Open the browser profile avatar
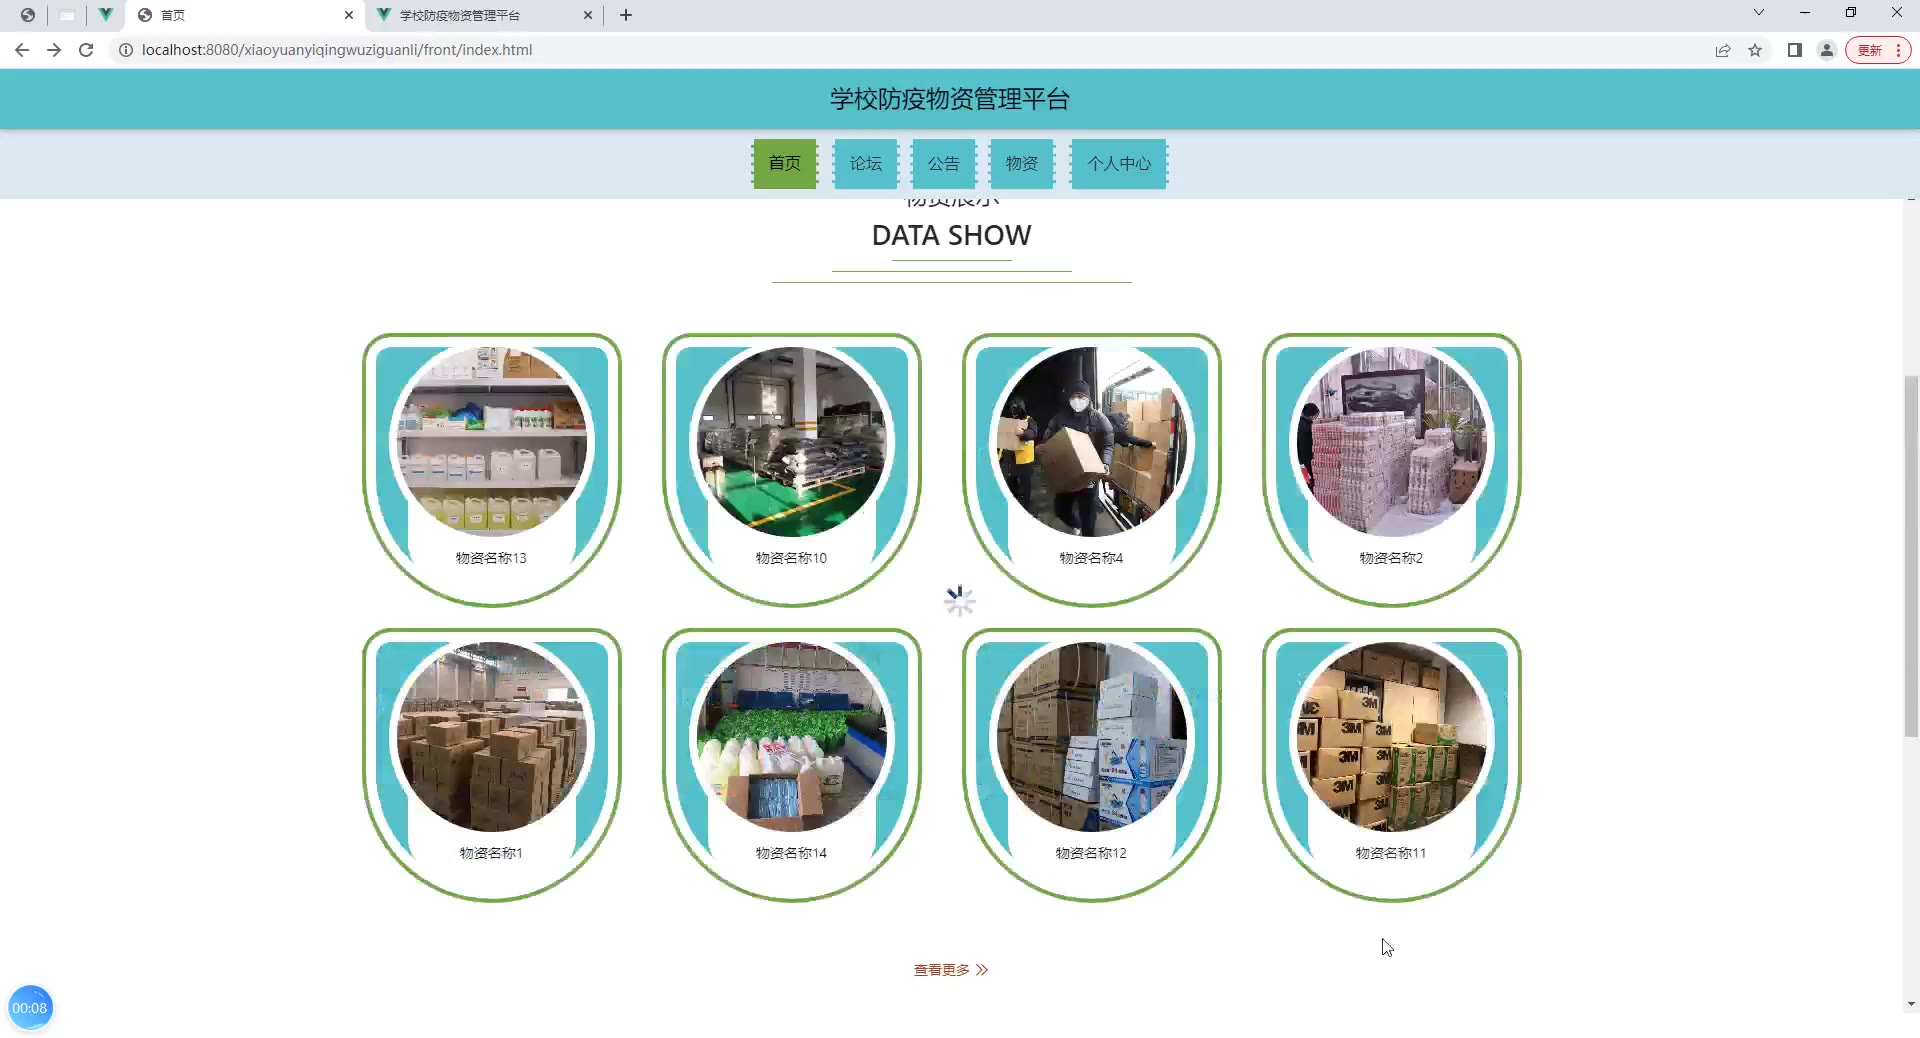Viewport: 1920px width, 1038px height. (x=1827, y=50)
